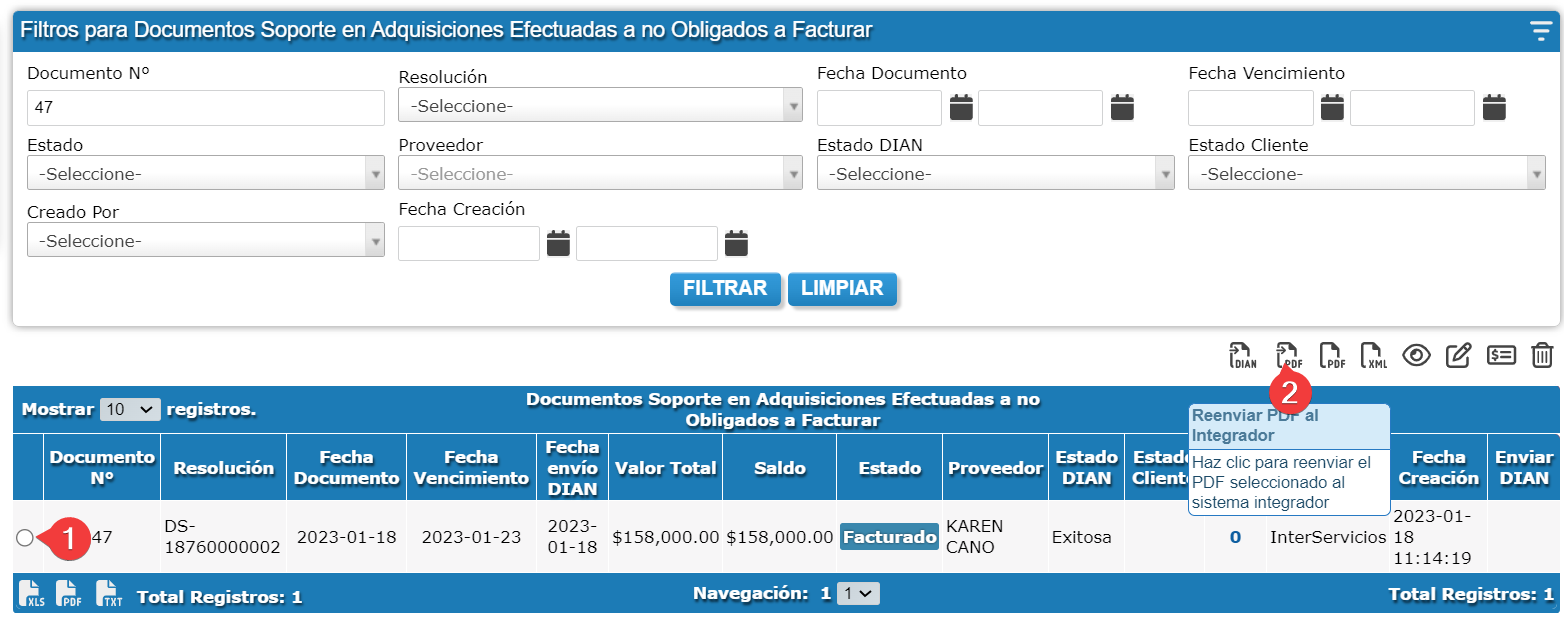
Task: Export table using the XLS icon
Action: (32, 594)
